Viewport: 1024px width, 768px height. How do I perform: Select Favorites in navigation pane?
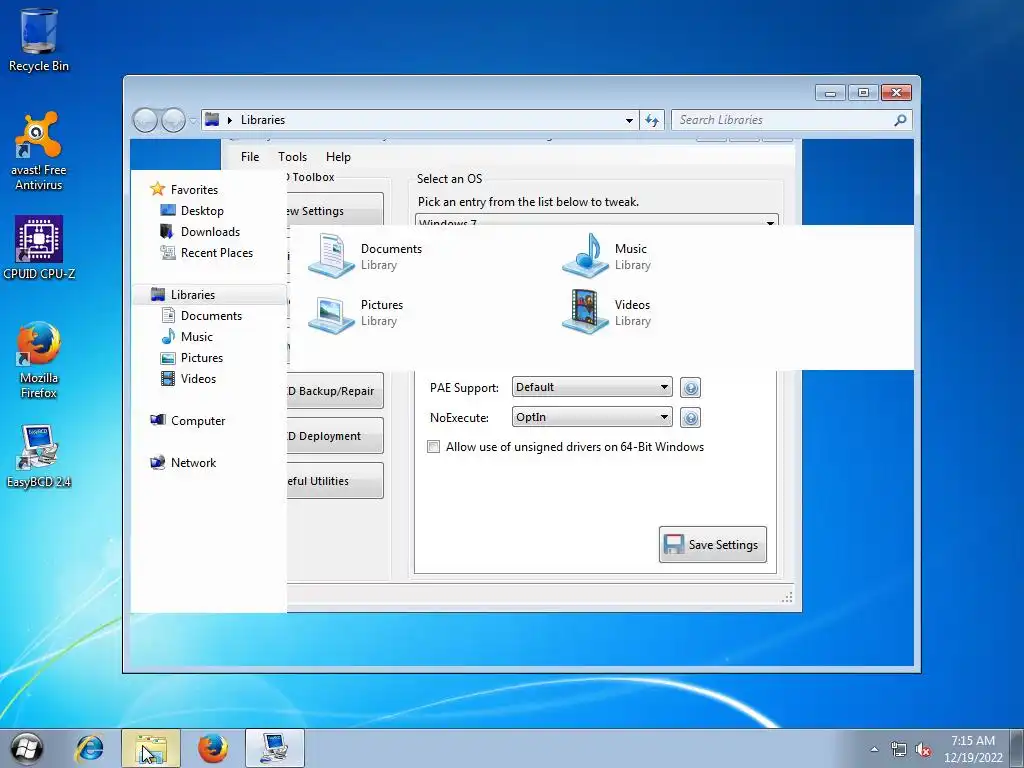pos(194,190)
